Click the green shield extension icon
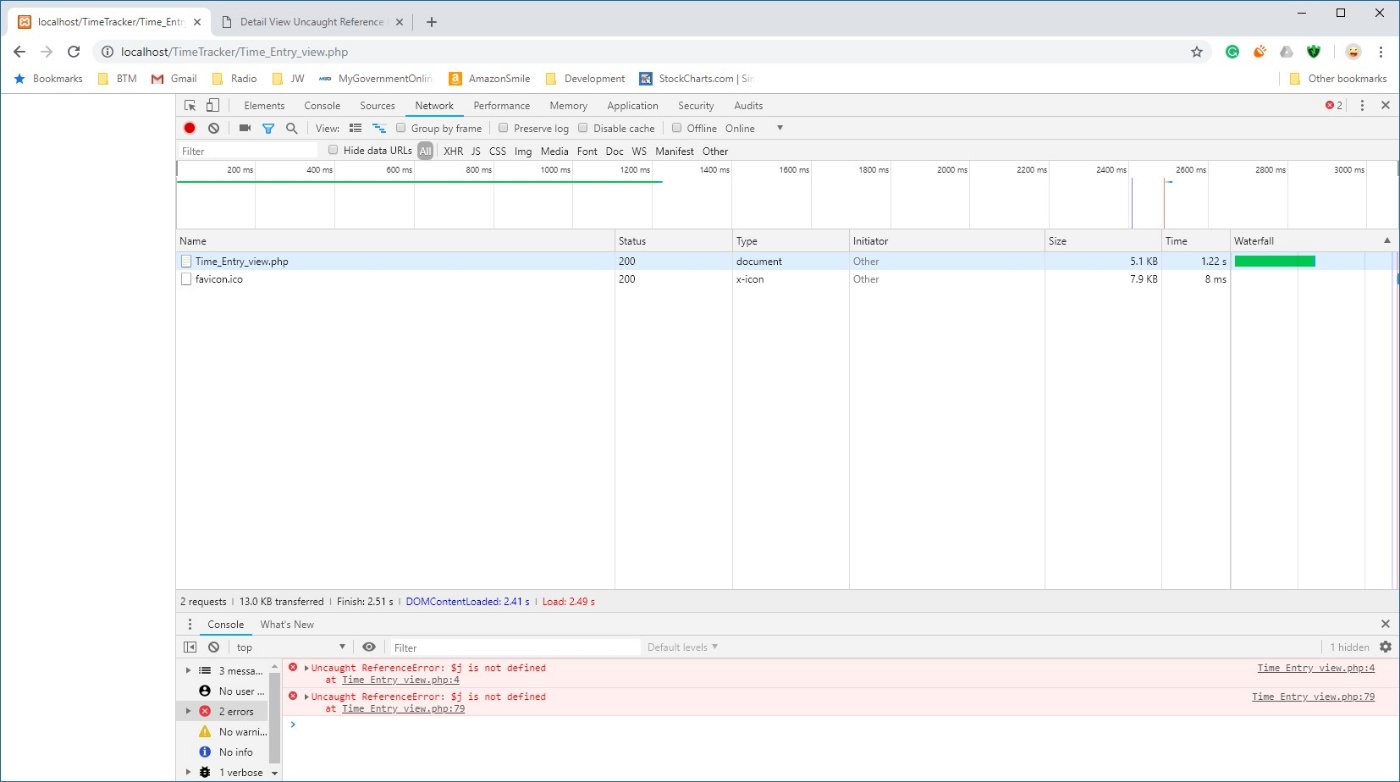The width and height of the screenshot is (1400, 782). [1314, 52]
